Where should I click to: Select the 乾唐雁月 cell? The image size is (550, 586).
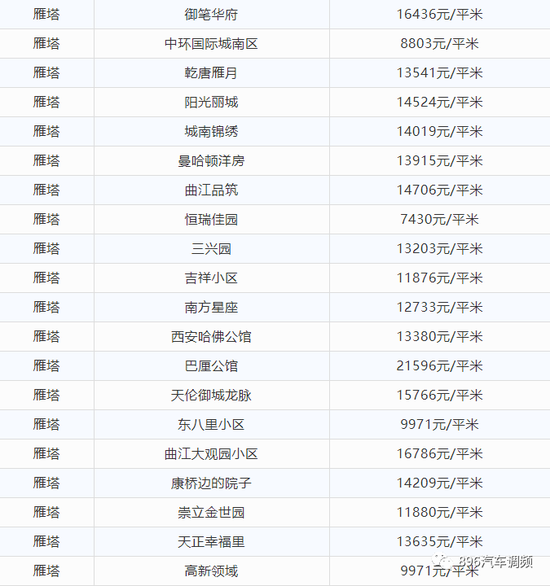211,73
